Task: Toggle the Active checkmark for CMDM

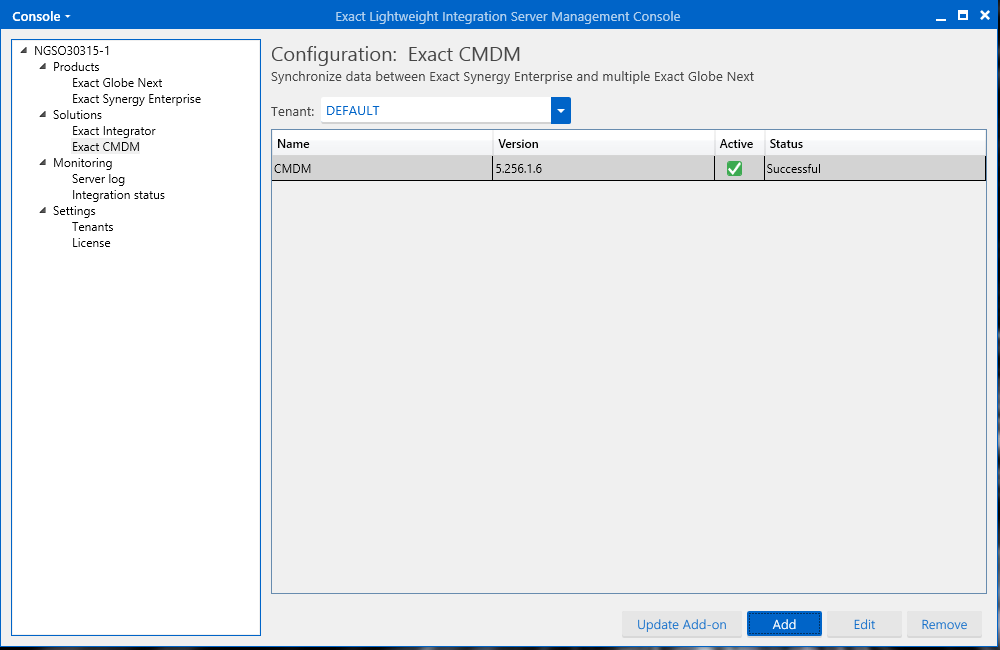Action: click(x=734, y=168)
